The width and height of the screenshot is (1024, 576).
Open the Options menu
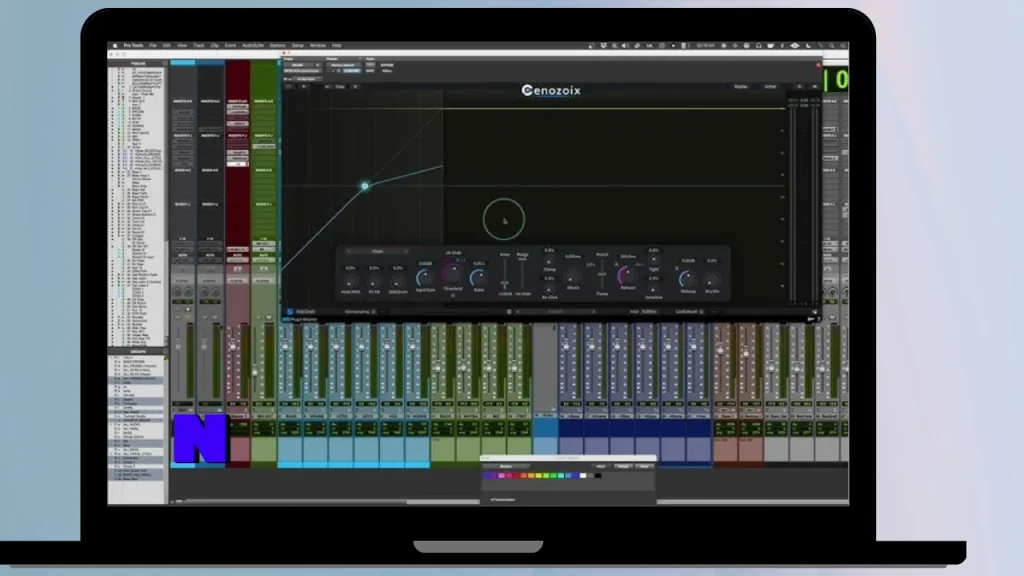(x=278, y=46)
